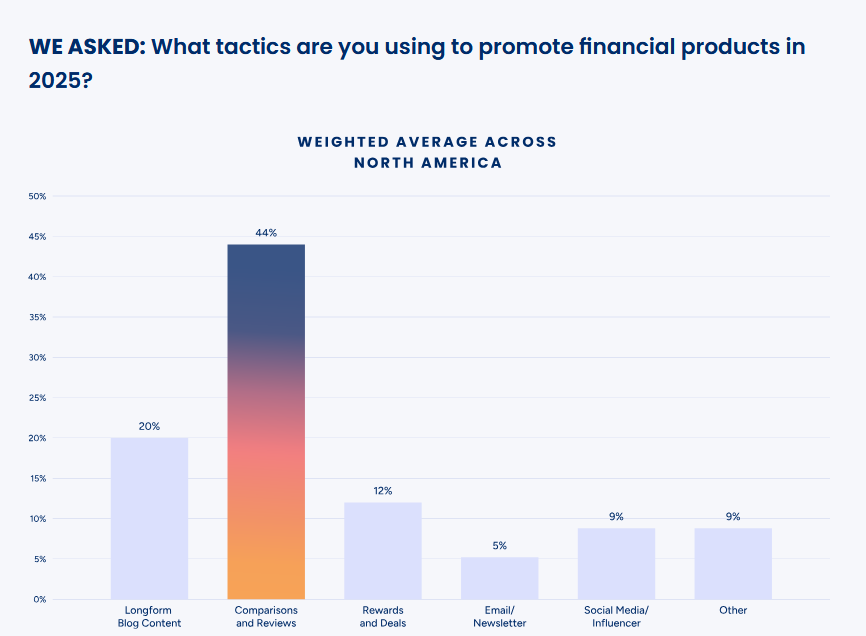Click the 44% value label

[x=266, y=233]
